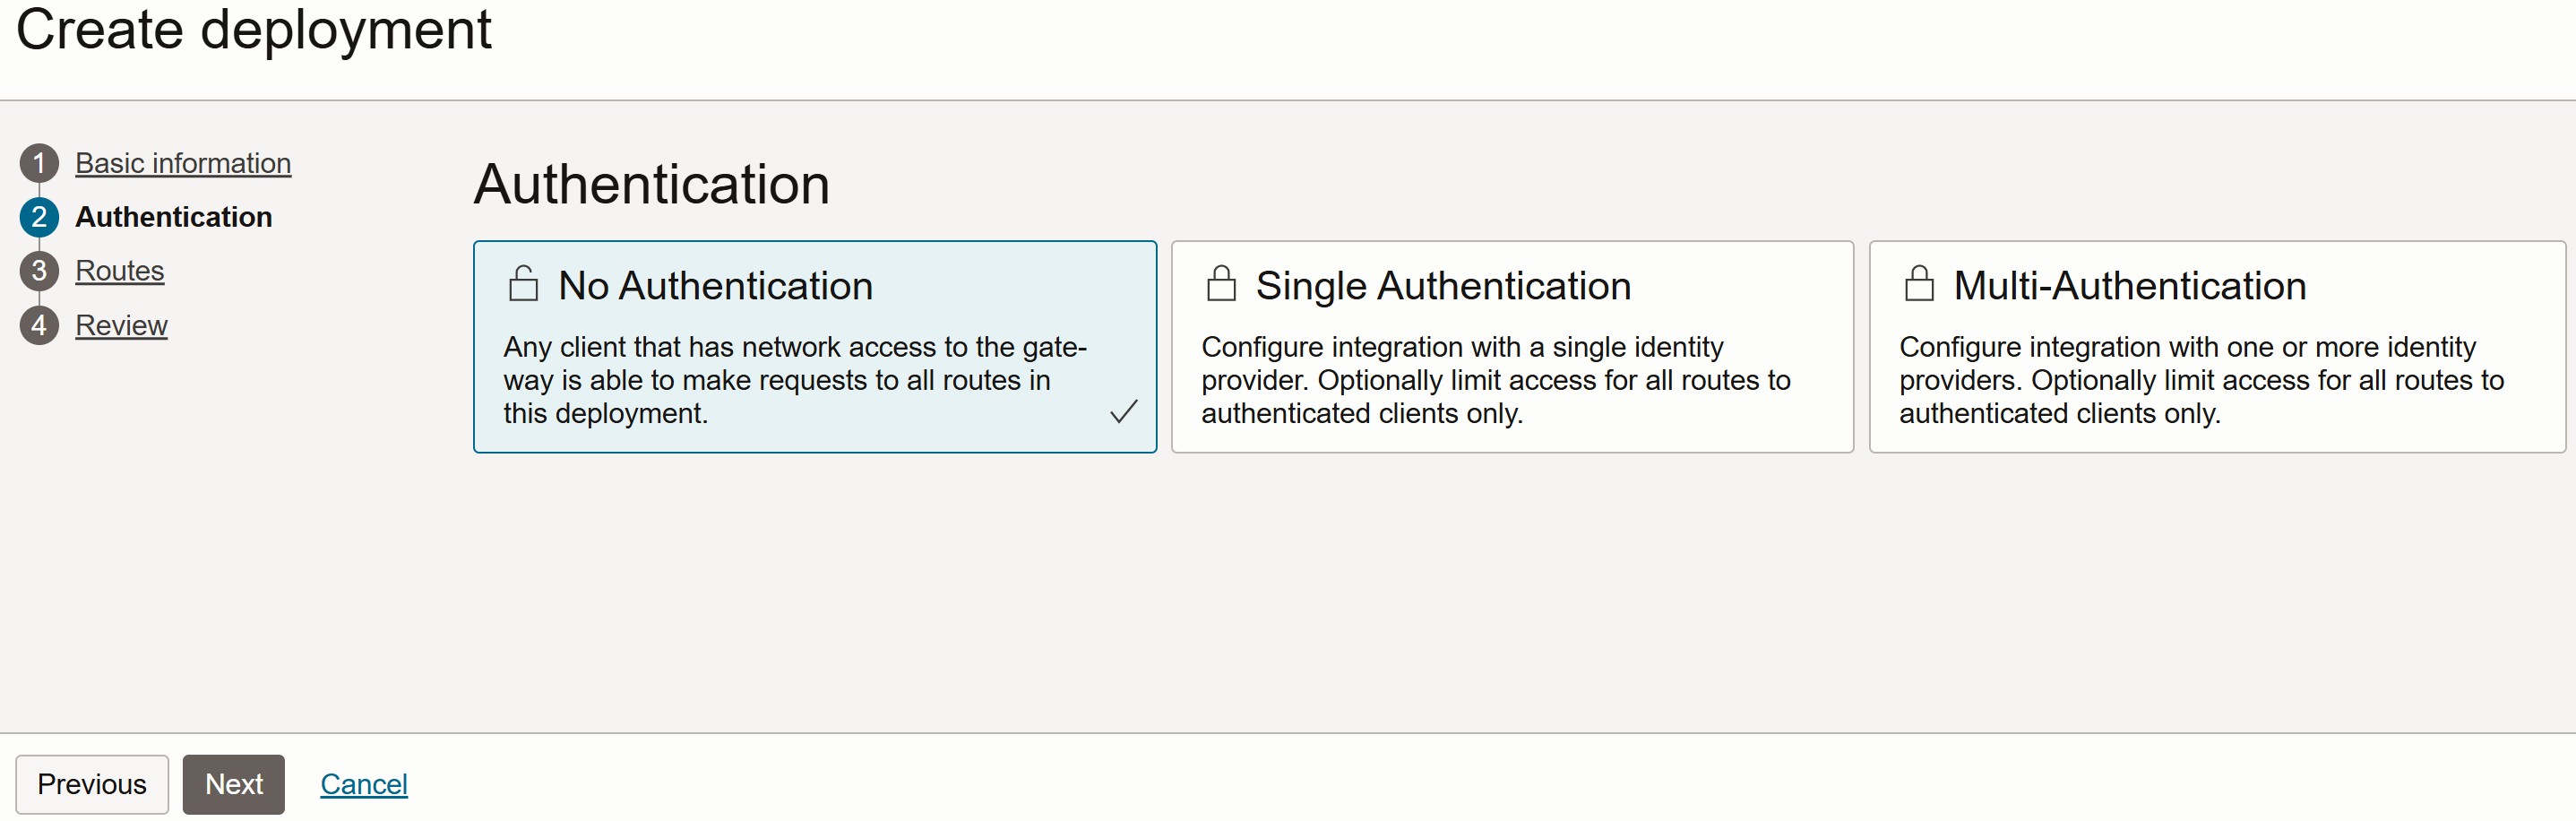Viewport: 2576px width, 821px height.
Task: Choose the Single Authentication option card
Action: click(1511, 346)
